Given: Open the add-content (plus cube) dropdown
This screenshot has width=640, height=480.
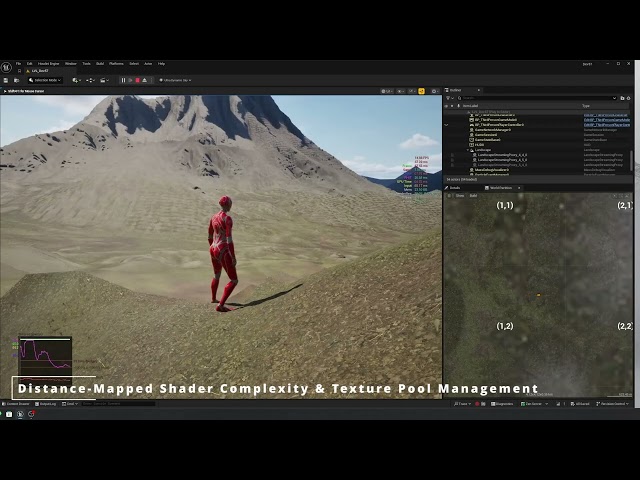Looking at the screenshot, I should 76,80.
